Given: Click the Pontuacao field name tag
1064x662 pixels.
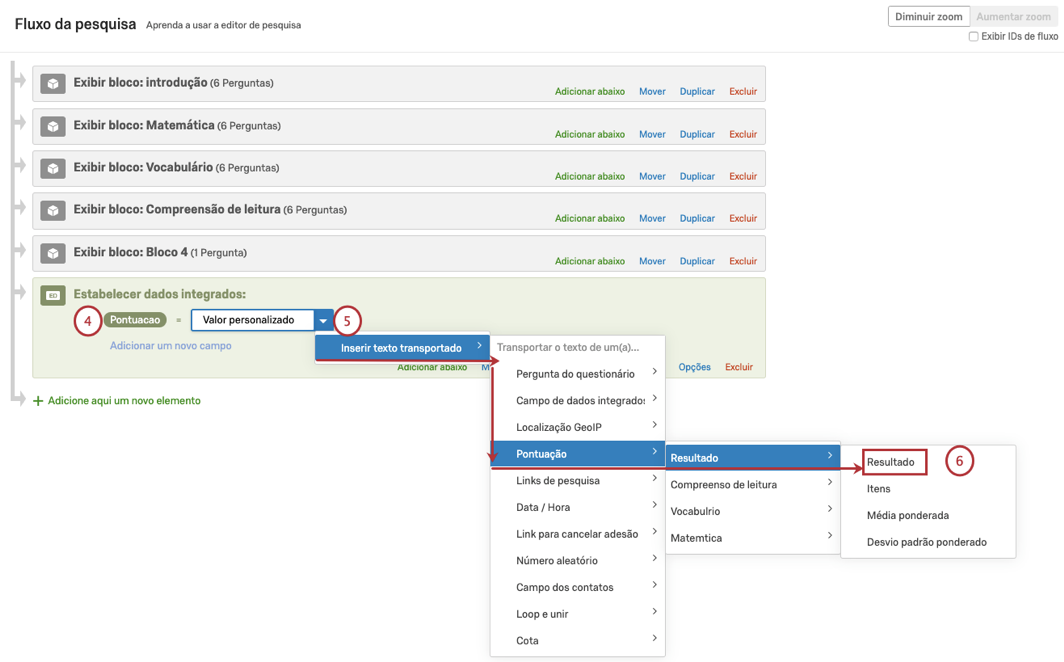Looking at the screenshot, I should tap(135, 320).
